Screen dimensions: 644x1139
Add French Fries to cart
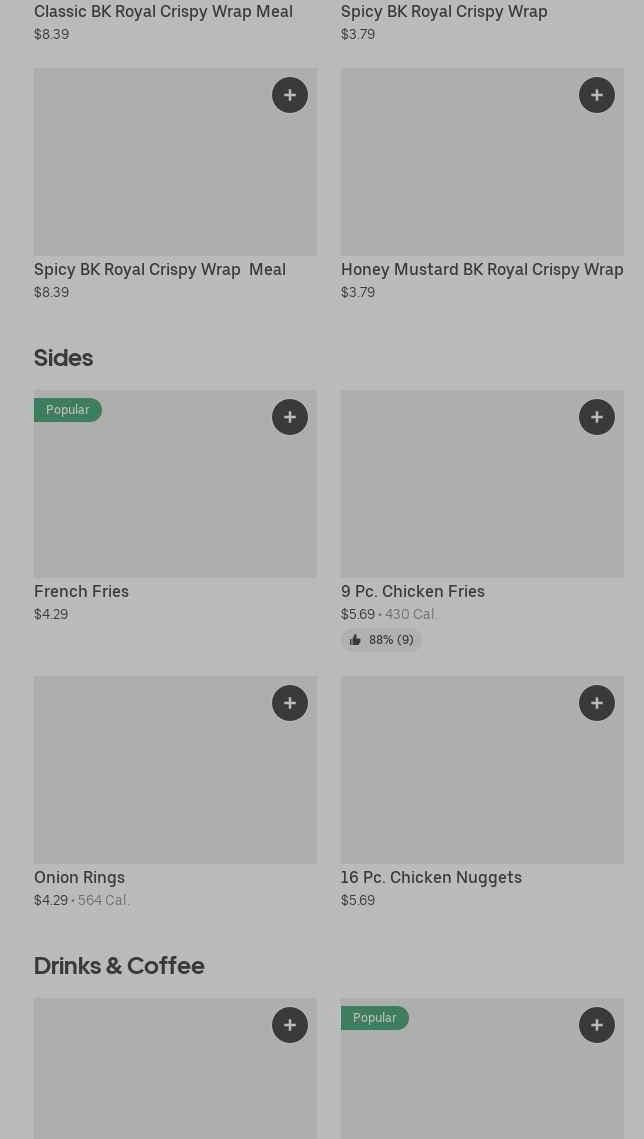[290, 417]
